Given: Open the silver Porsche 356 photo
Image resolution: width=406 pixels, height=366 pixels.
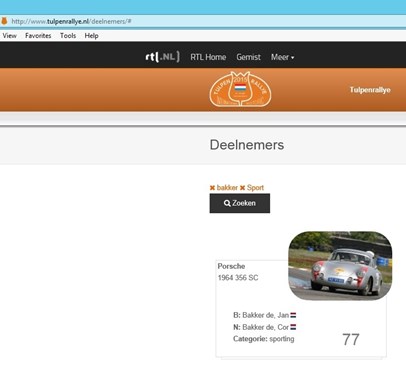Looking at the screenshot, I should [340, 265].
